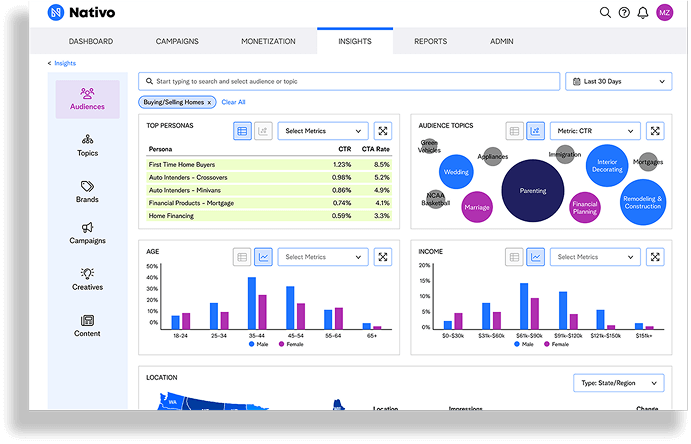Select the Wedding bubble

coord(456,172)
